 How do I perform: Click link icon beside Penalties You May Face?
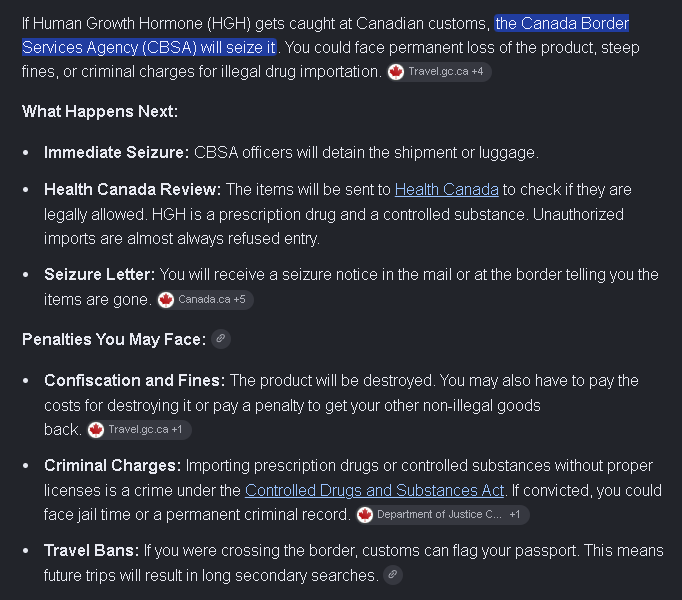pos(221,339)
